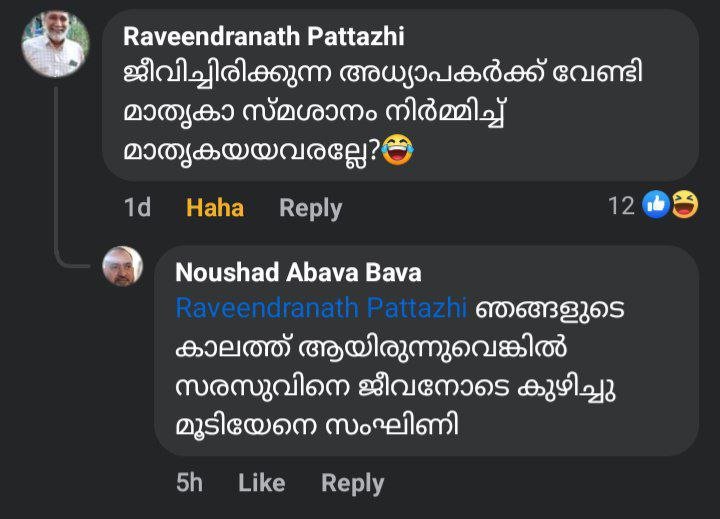Reply to Raveendranath Pattazhi's comment
Viewport: 720px width, 519px height.
(x=310, y=207)
